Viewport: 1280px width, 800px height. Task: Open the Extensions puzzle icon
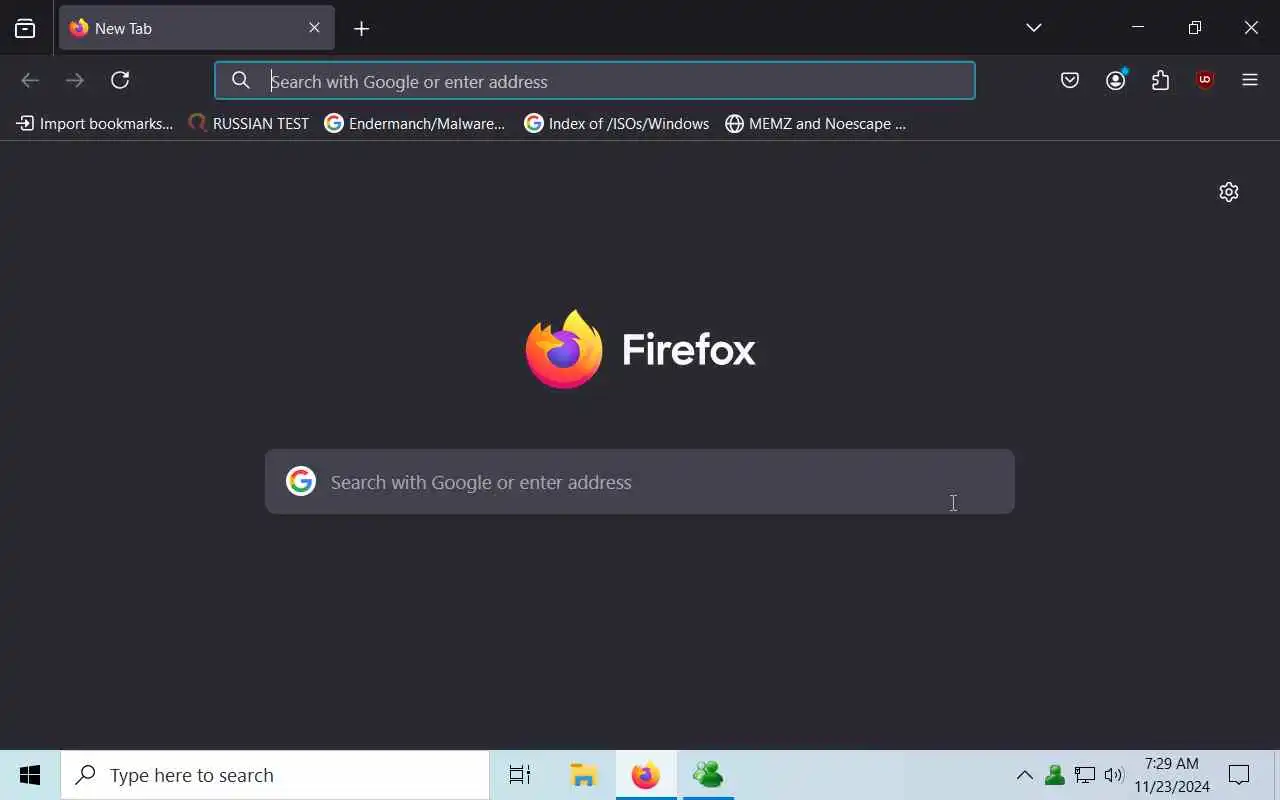click(1160, 81)
